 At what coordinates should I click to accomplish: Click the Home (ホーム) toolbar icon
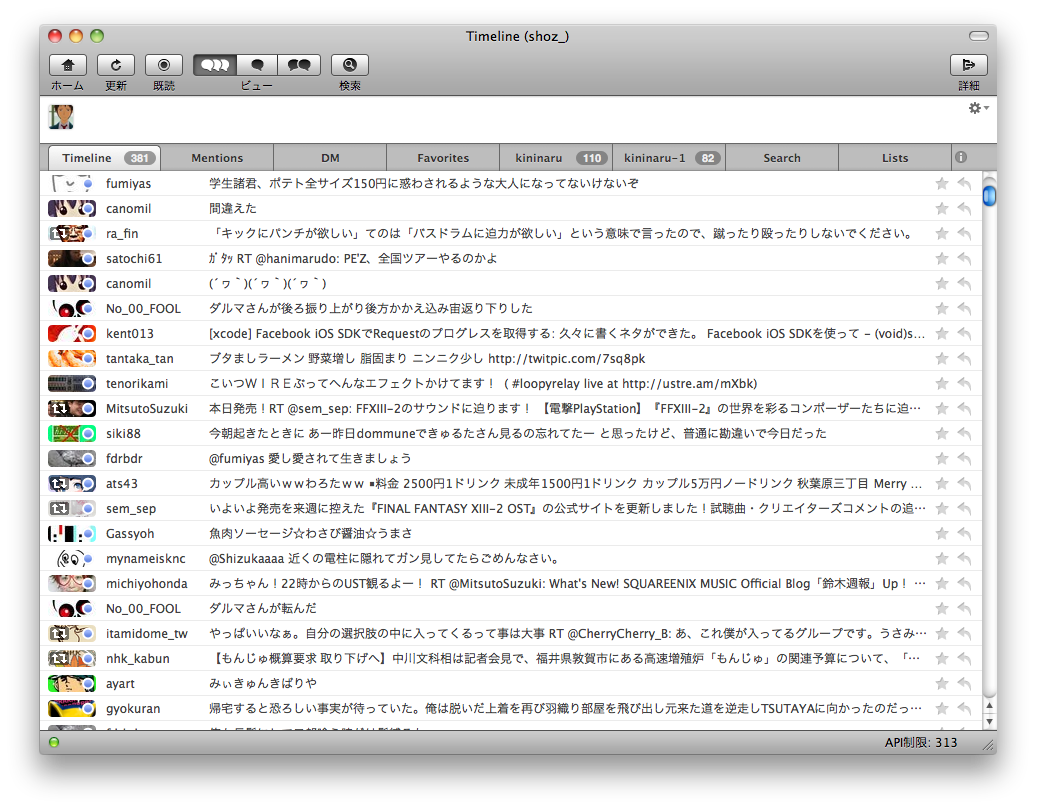click(67, 65)
